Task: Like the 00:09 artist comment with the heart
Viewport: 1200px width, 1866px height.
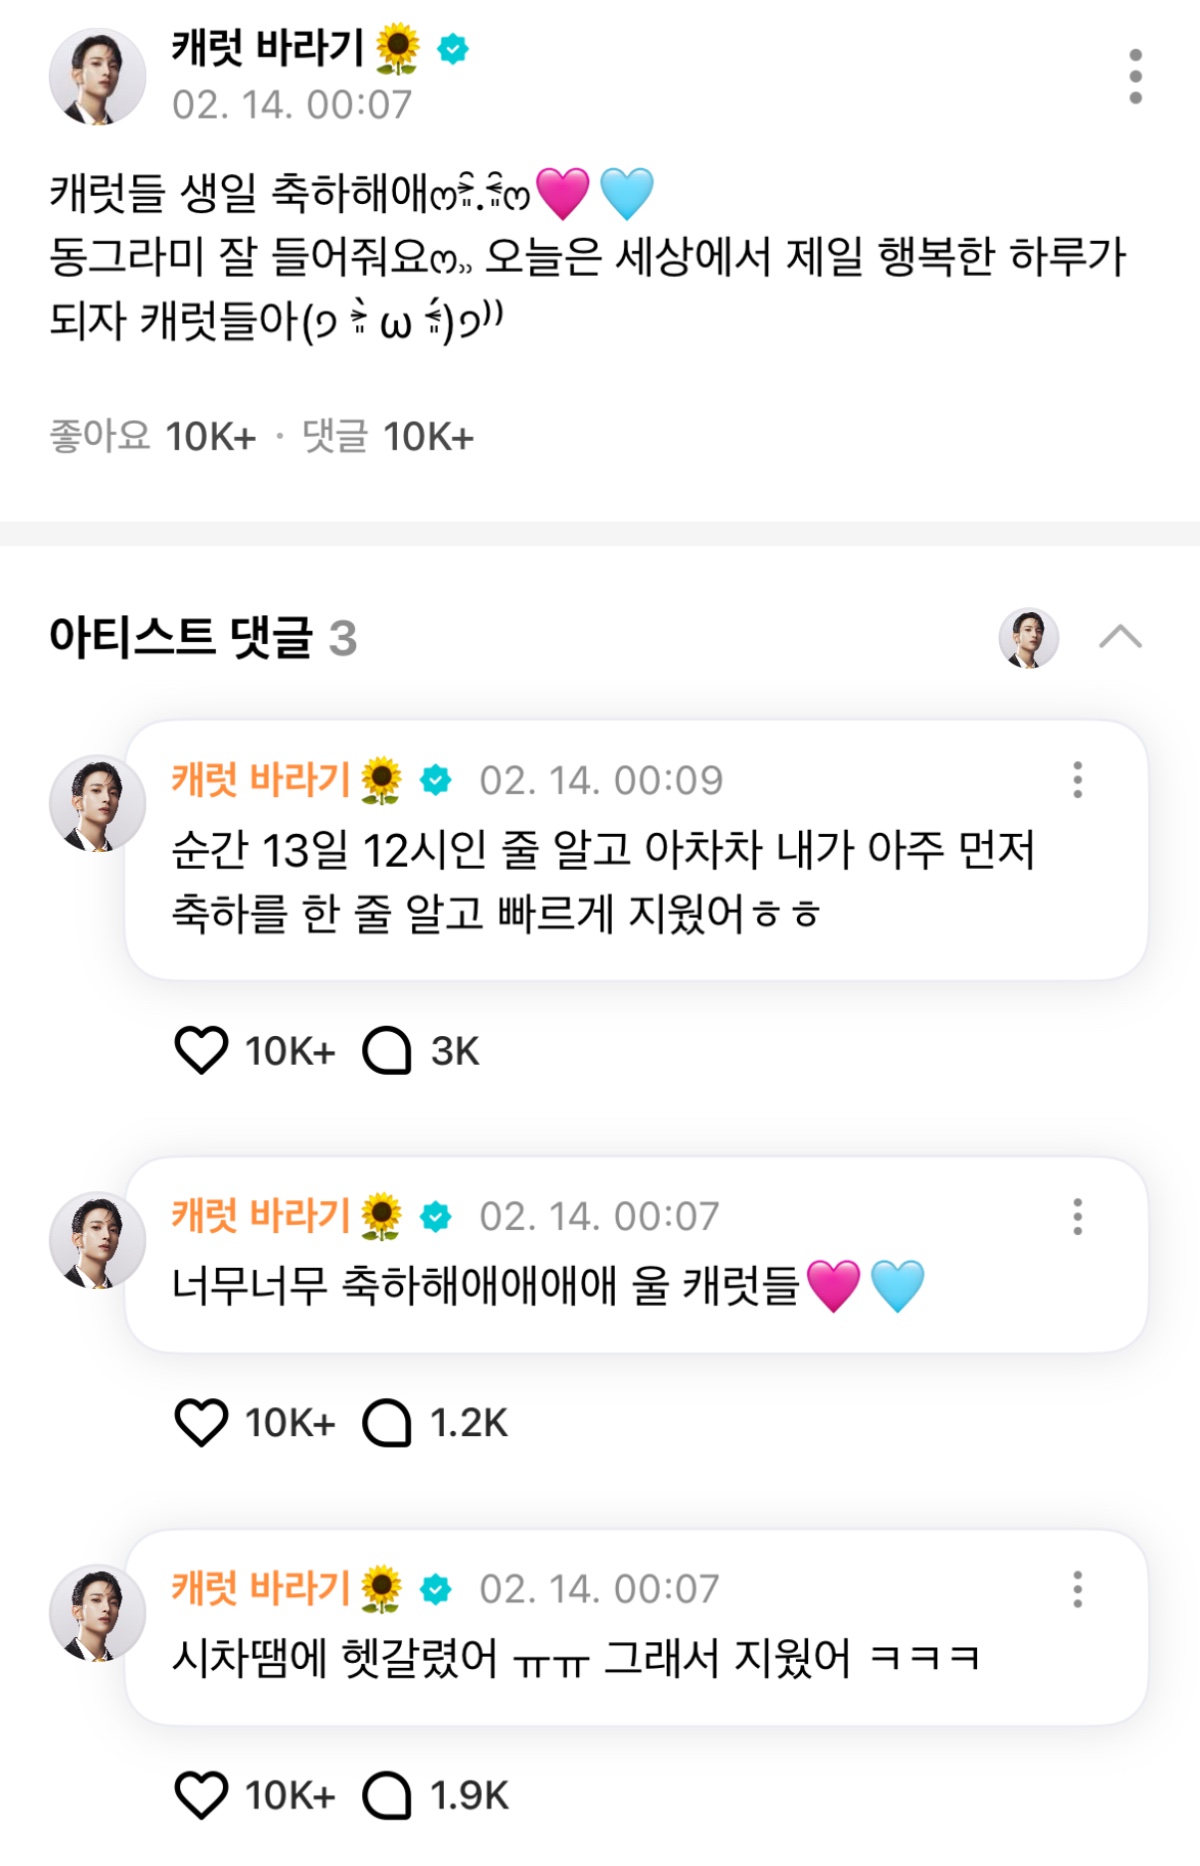Action: 201,1050
